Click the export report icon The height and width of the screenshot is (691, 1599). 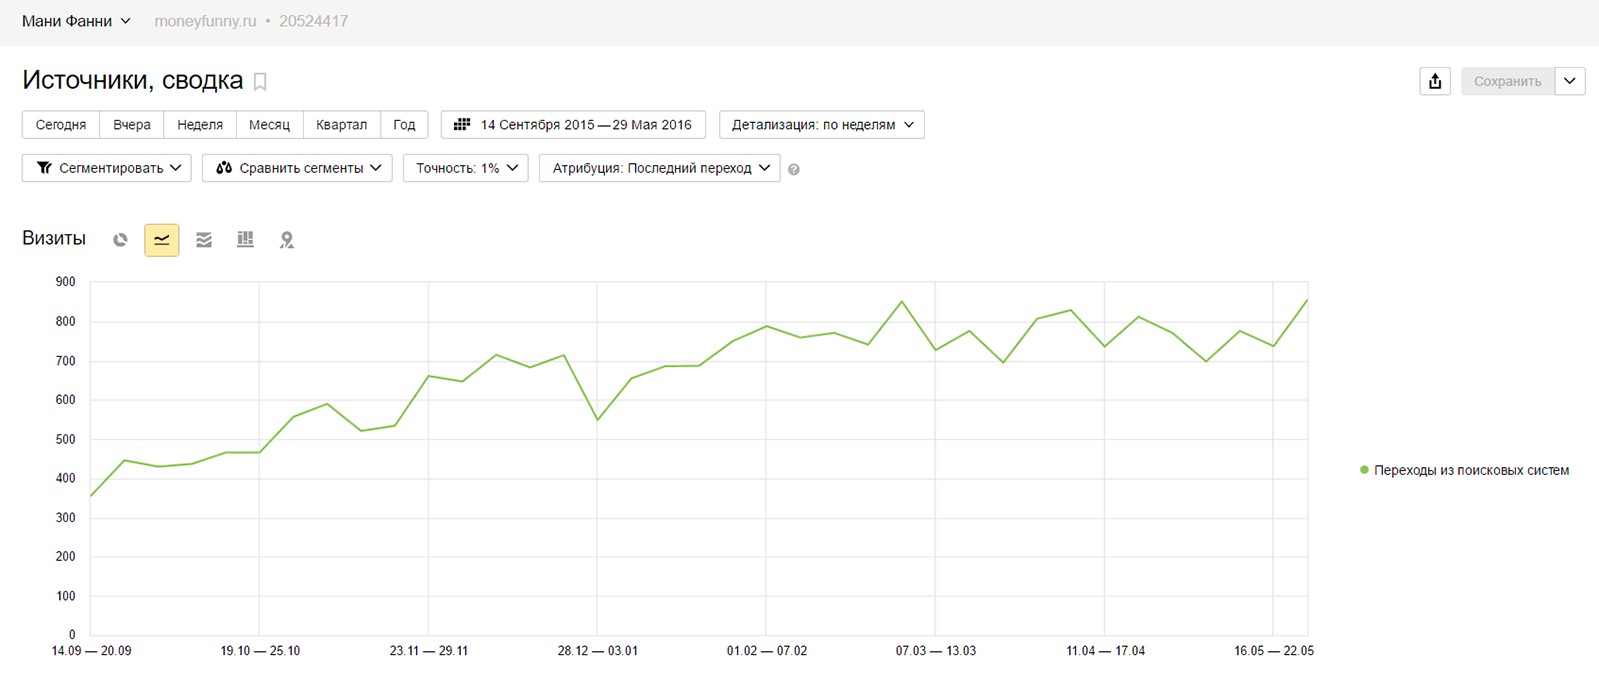pos(1435,82)
